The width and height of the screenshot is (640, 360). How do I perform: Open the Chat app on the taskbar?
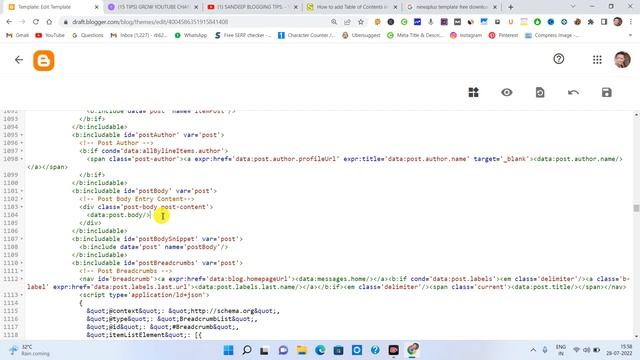click(x=283, y=350)
